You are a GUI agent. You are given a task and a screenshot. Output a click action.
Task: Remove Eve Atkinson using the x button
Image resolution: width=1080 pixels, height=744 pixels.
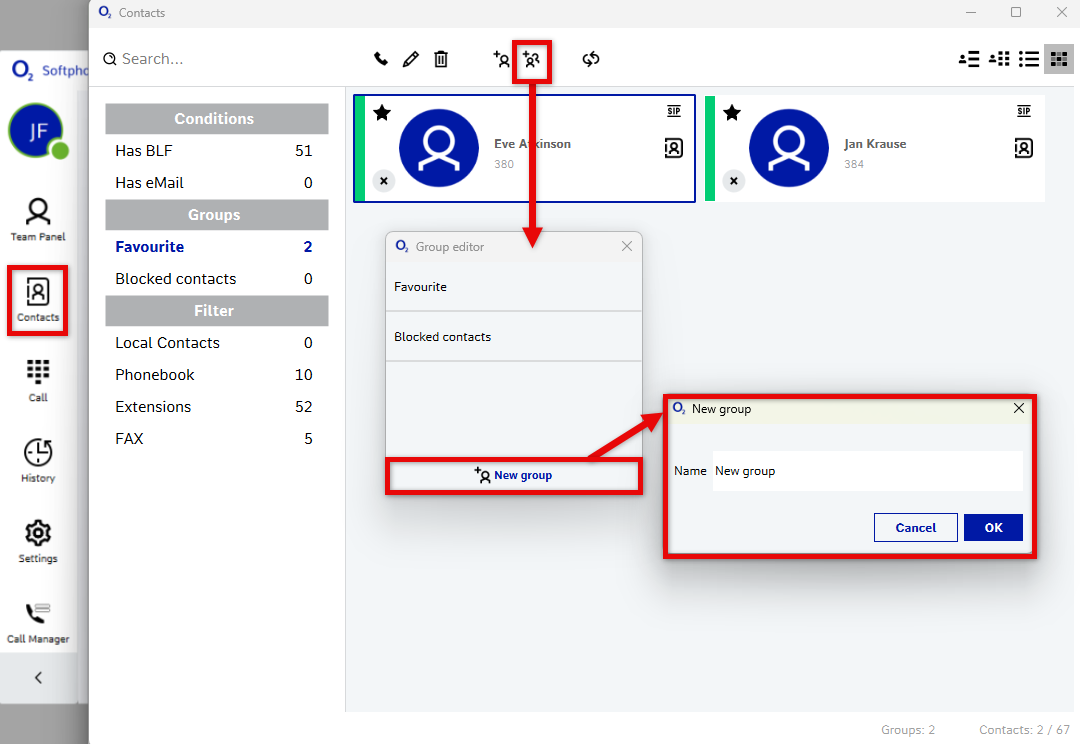(x=384, y=181)
